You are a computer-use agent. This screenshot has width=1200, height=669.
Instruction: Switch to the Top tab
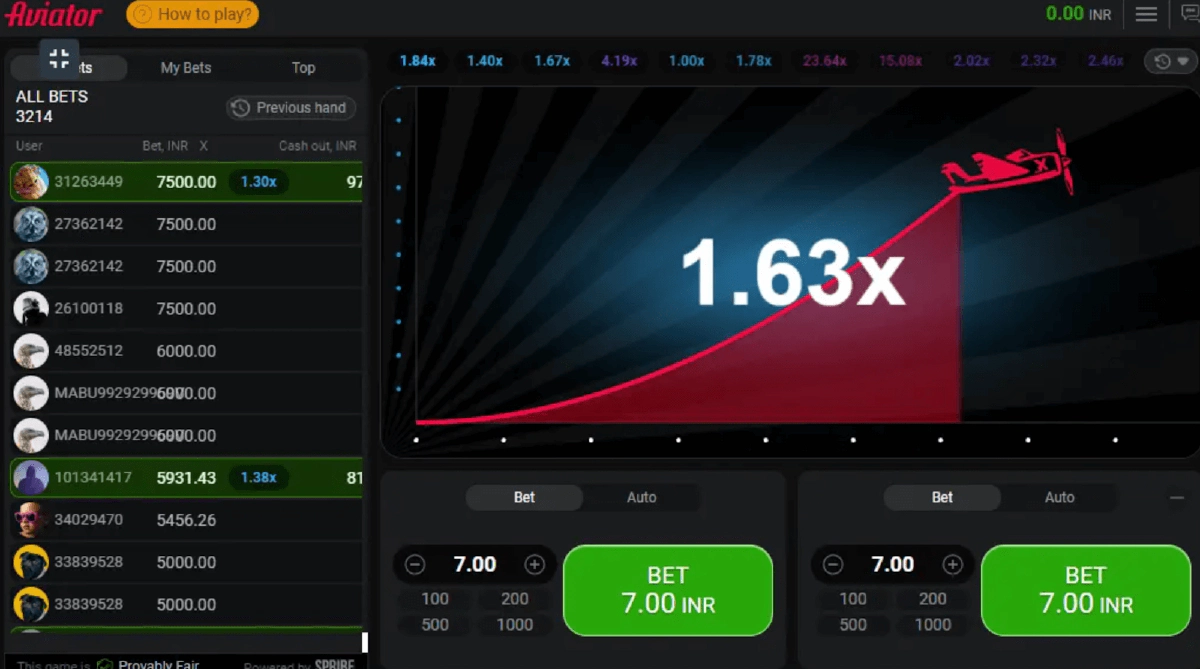pyautogui.click(x=303, y=68)
